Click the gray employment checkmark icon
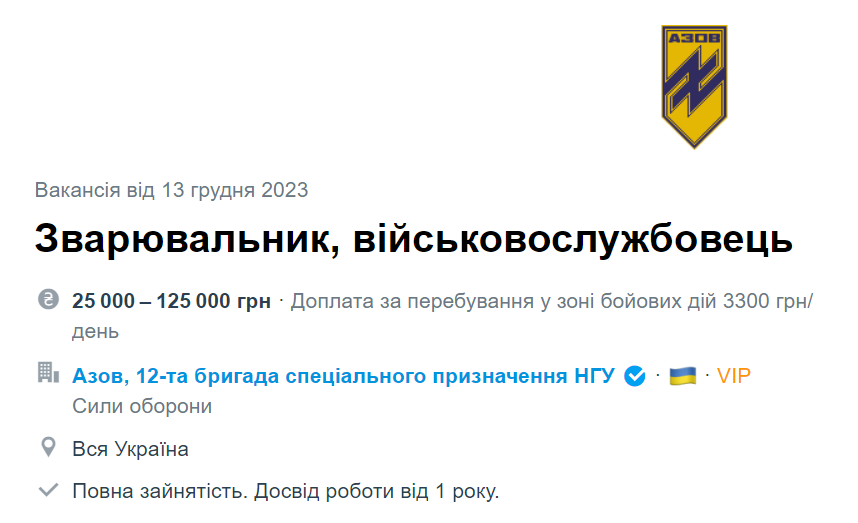The image size is (858, 523). 47,490
